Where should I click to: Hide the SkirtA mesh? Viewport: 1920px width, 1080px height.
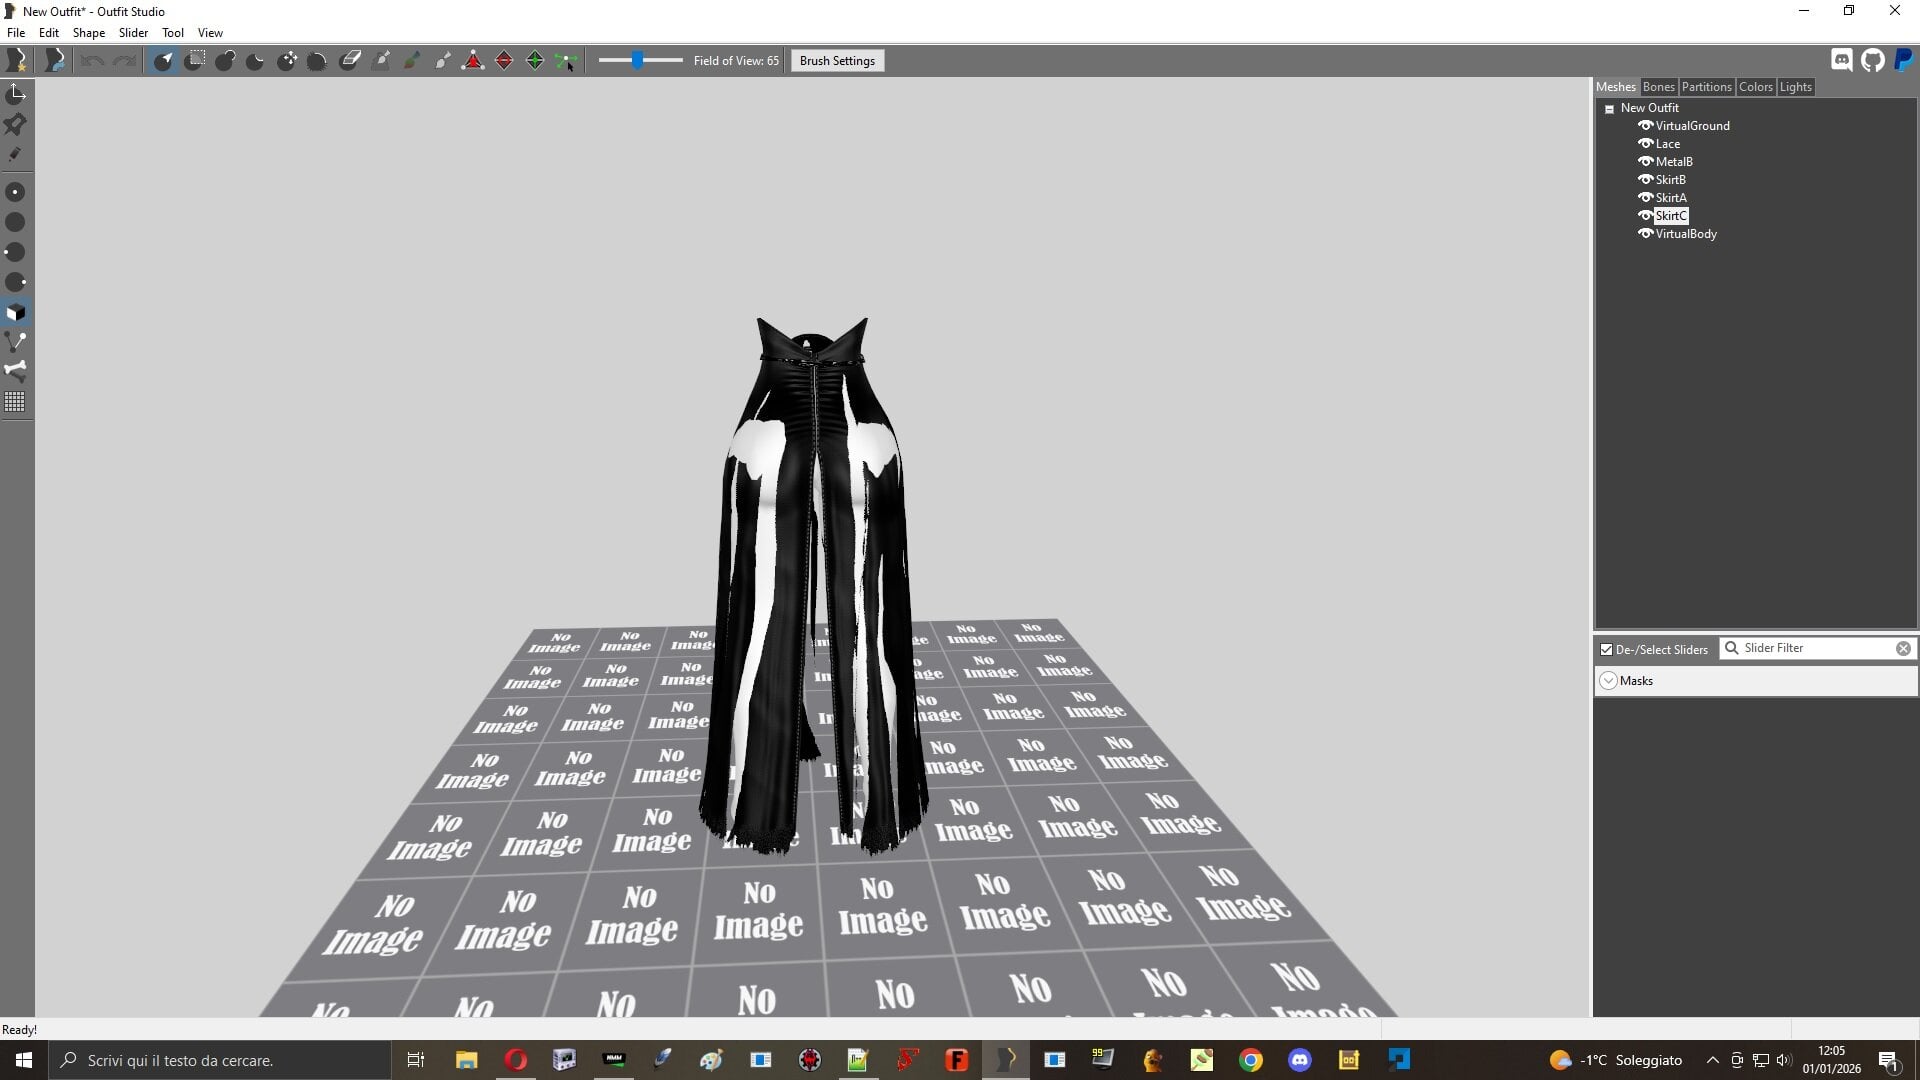click(1645, 198)
